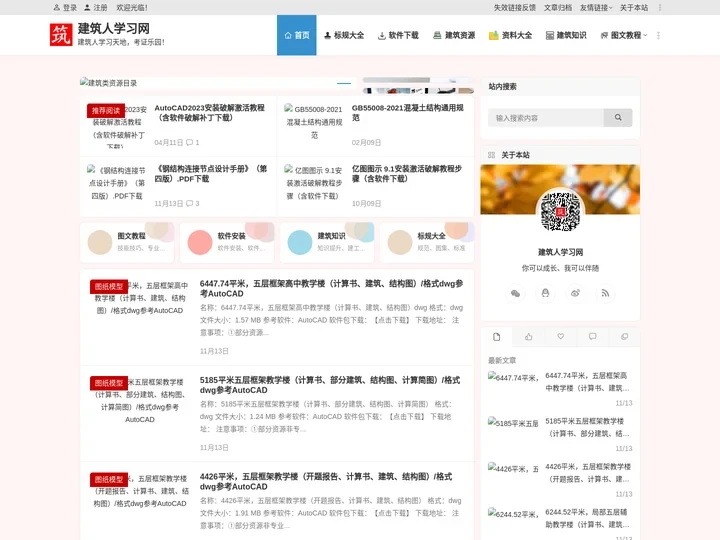Open the 关于本站 top link
The image size is (720, 540).
634,7
